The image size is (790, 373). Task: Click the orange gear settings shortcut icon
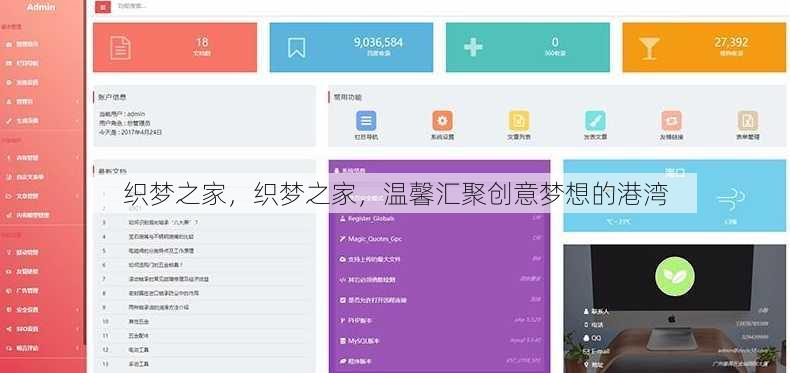(442, 120)
